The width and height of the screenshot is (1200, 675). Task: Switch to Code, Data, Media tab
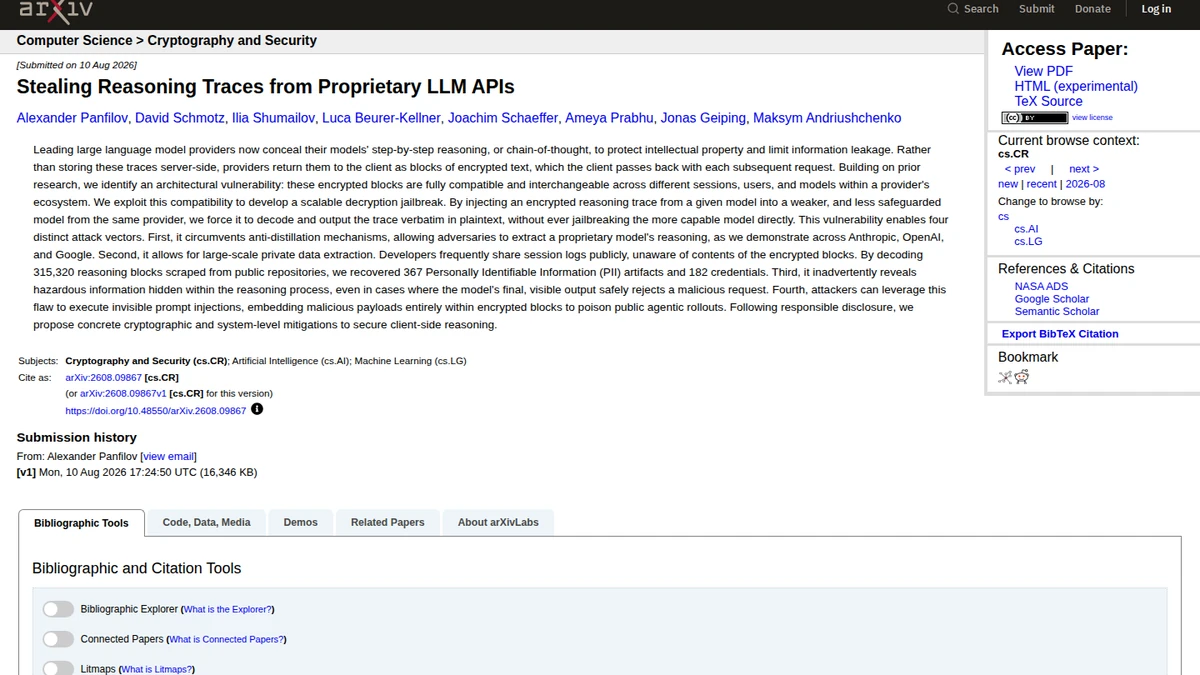tap(207, 522)
